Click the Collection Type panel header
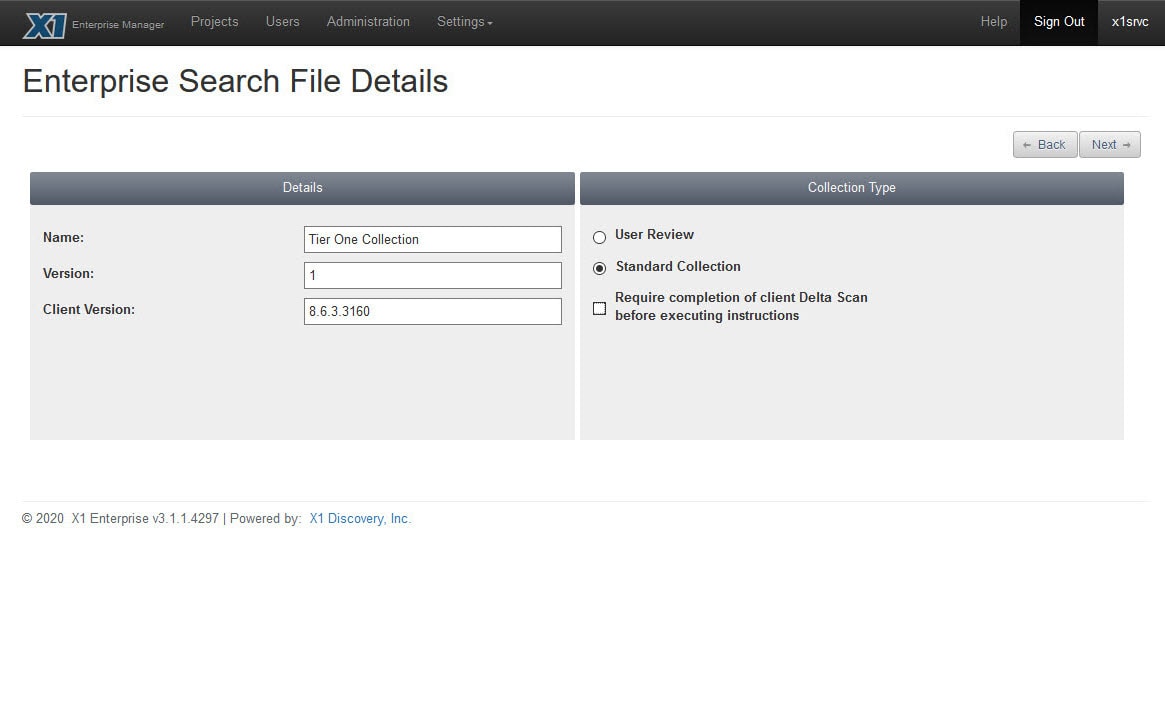The width and height of the screenshot is (1165, 721). [851, 188]
